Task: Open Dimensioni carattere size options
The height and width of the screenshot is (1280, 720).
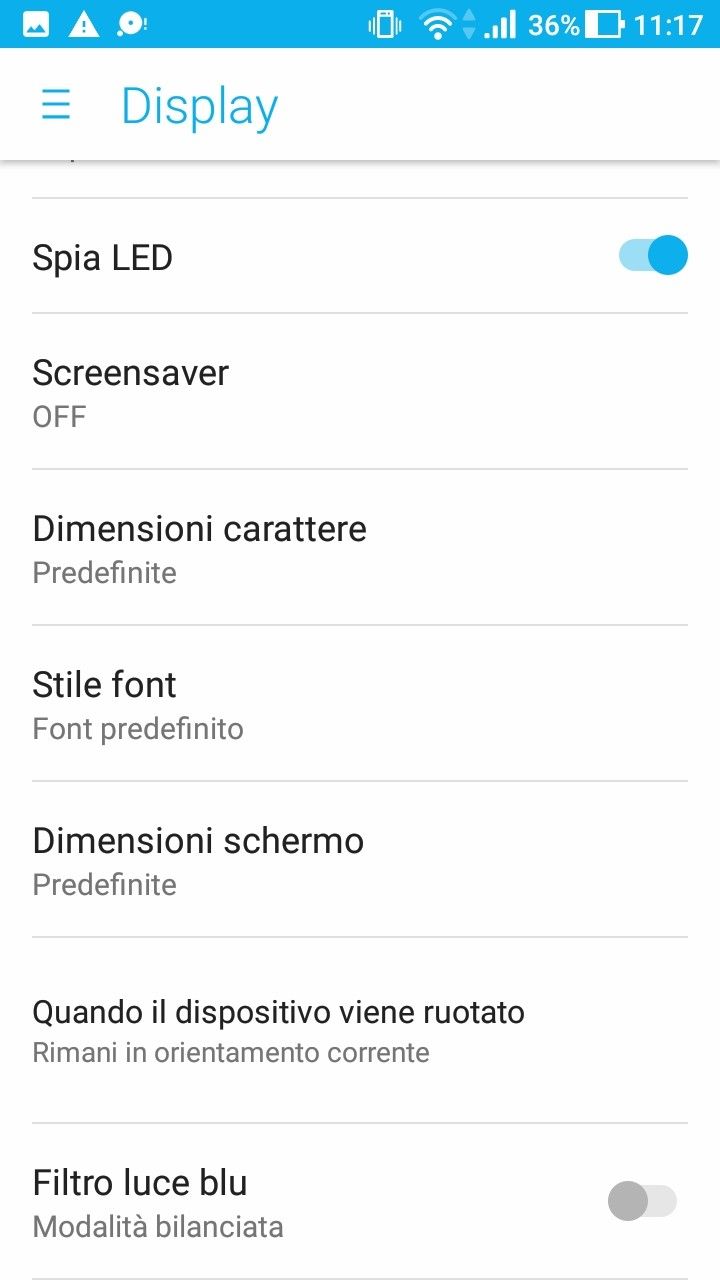Action: point(360,547)
